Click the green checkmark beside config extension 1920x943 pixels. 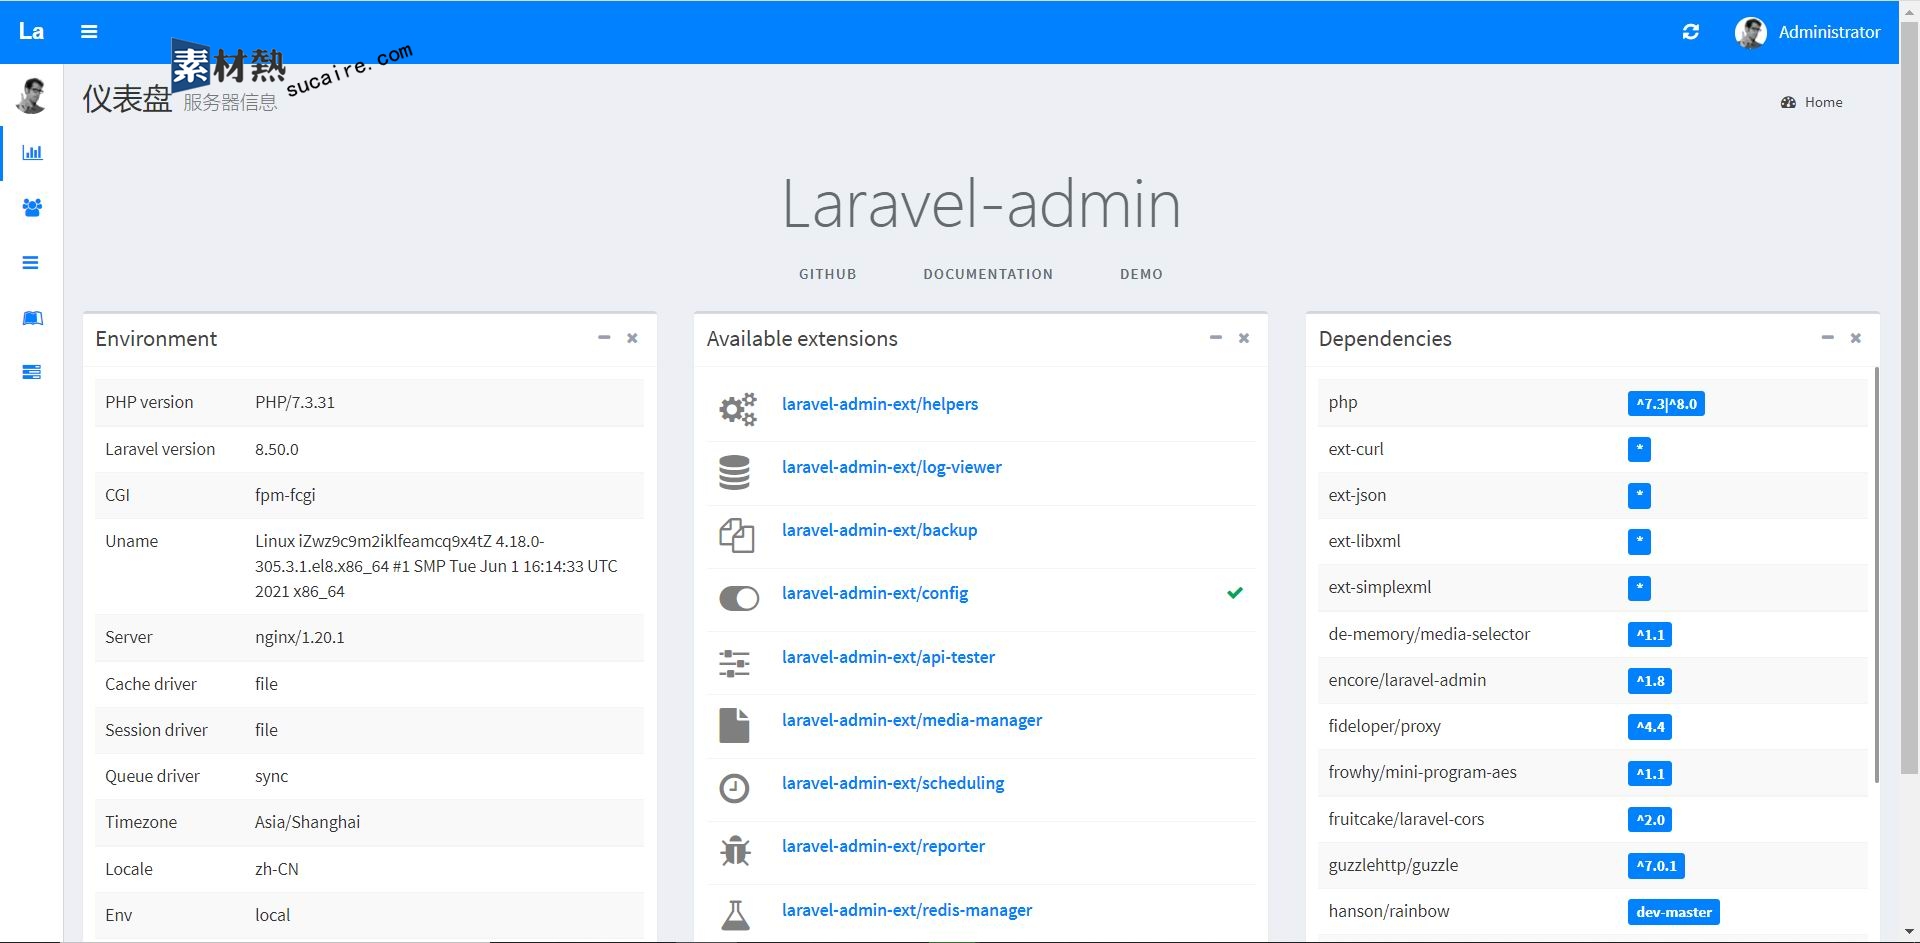1235,593
